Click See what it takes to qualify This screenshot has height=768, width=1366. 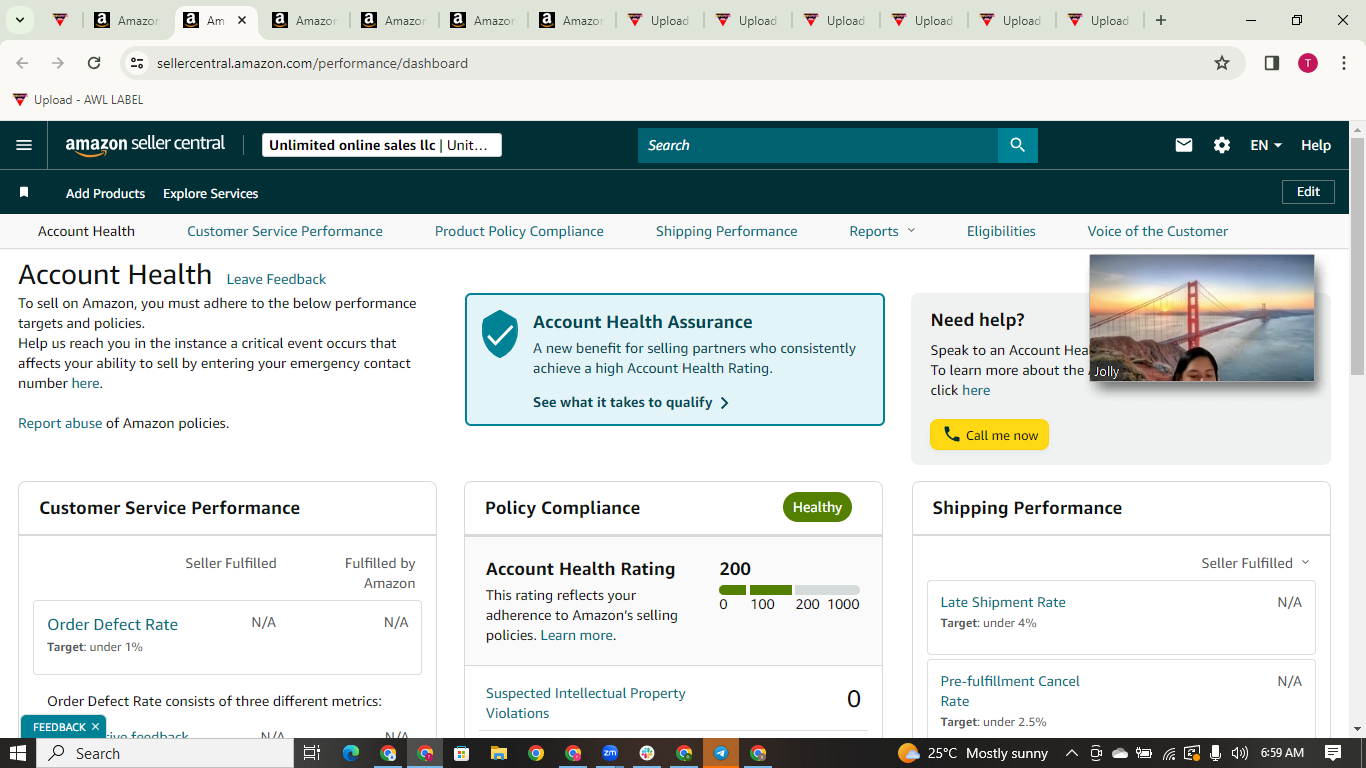pyautogui.click(x=631, y=402)
